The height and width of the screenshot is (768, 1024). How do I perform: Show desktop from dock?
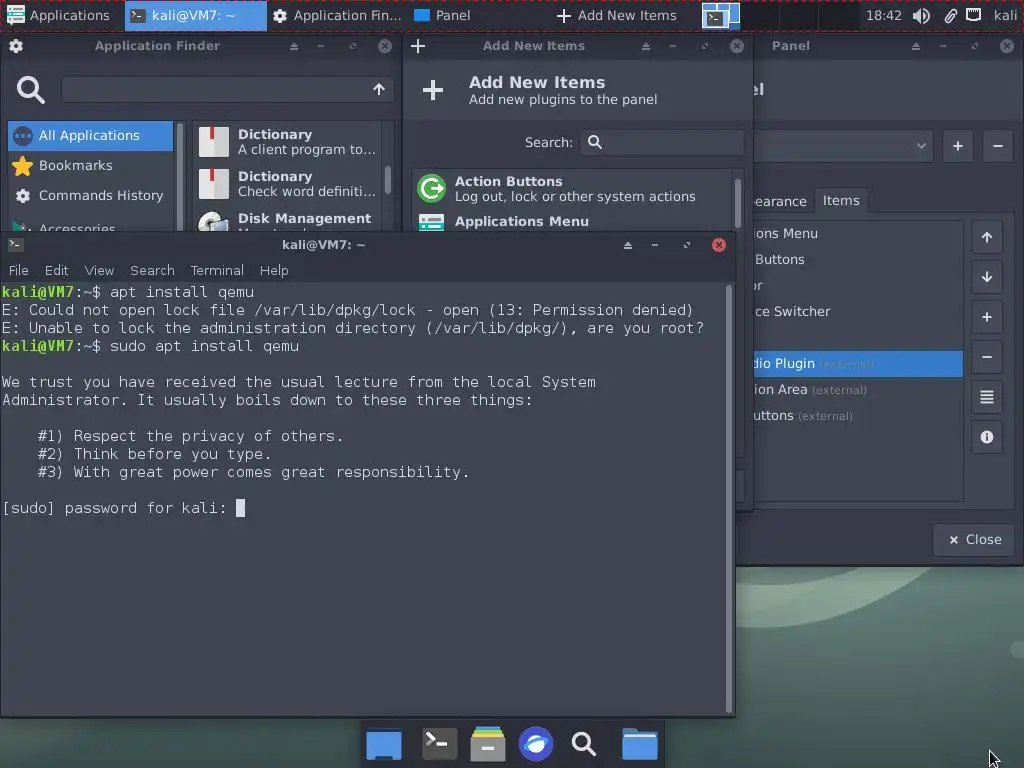[x=384, y=744]
